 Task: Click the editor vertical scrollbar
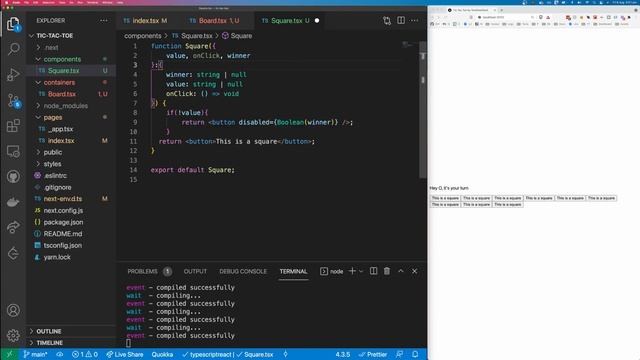pyautogui.click(x=423, y=109)
